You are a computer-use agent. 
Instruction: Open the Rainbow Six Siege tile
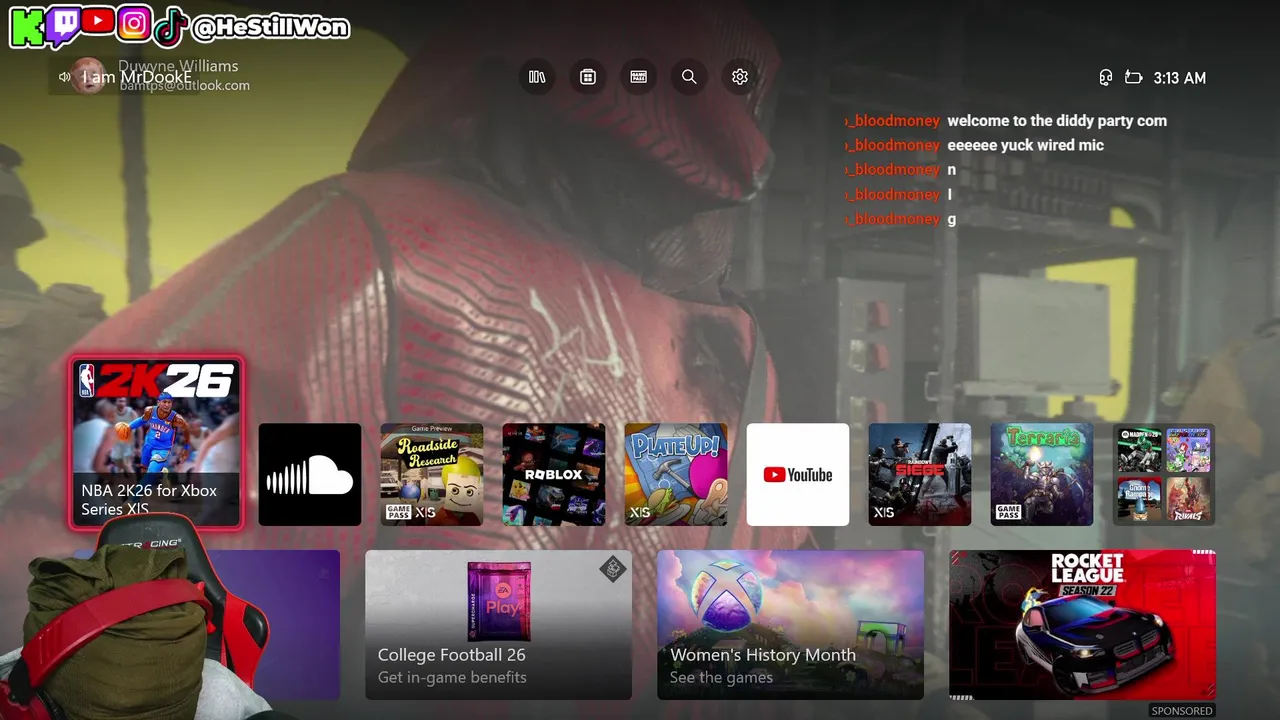[920, 474]
